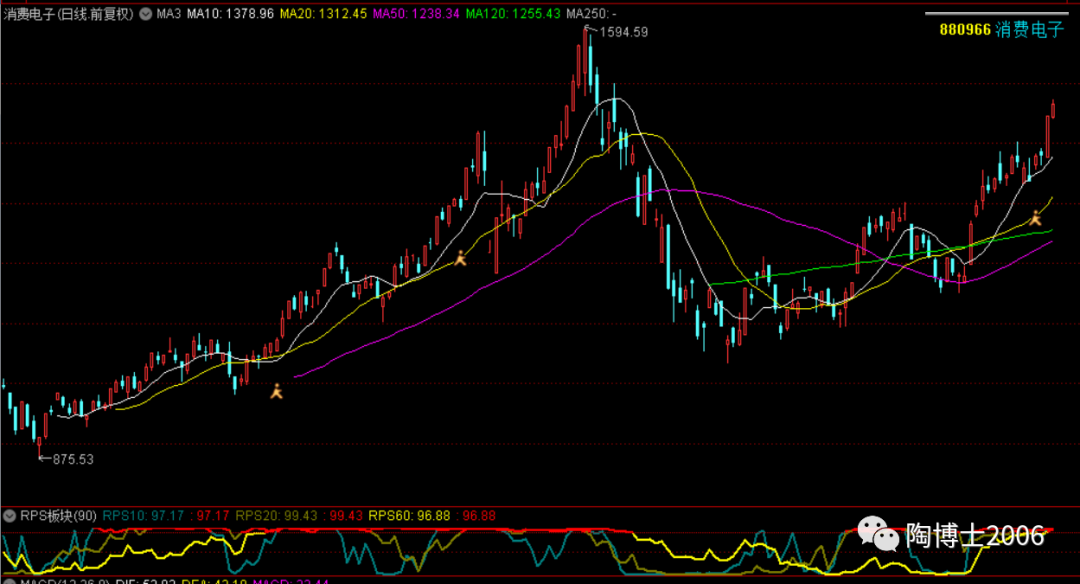Click the MA3 indicator label
The image size is (1080, 584).
pos(169,14)
